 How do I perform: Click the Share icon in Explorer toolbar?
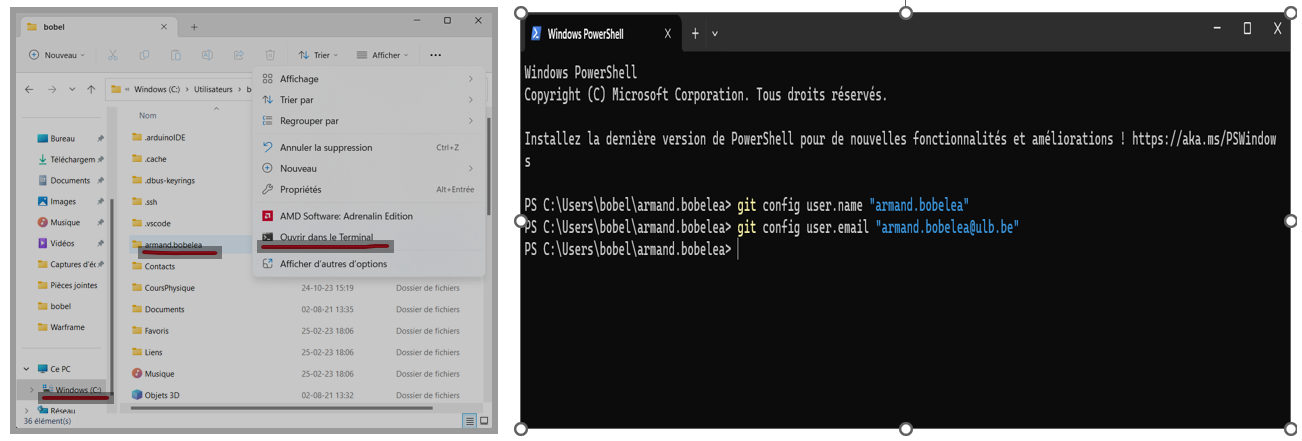pos(239,55)
